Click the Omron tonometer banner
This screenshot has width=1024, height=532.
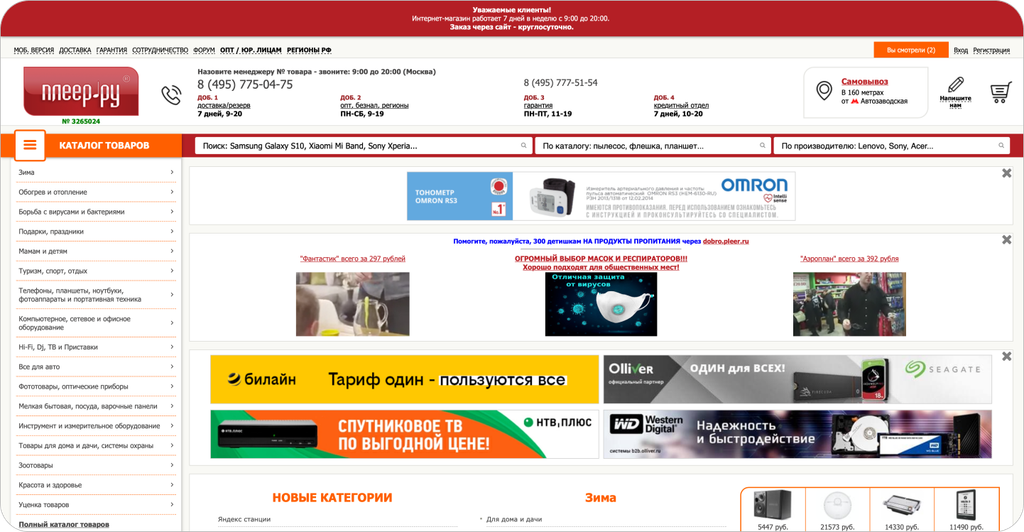point(601,196)
